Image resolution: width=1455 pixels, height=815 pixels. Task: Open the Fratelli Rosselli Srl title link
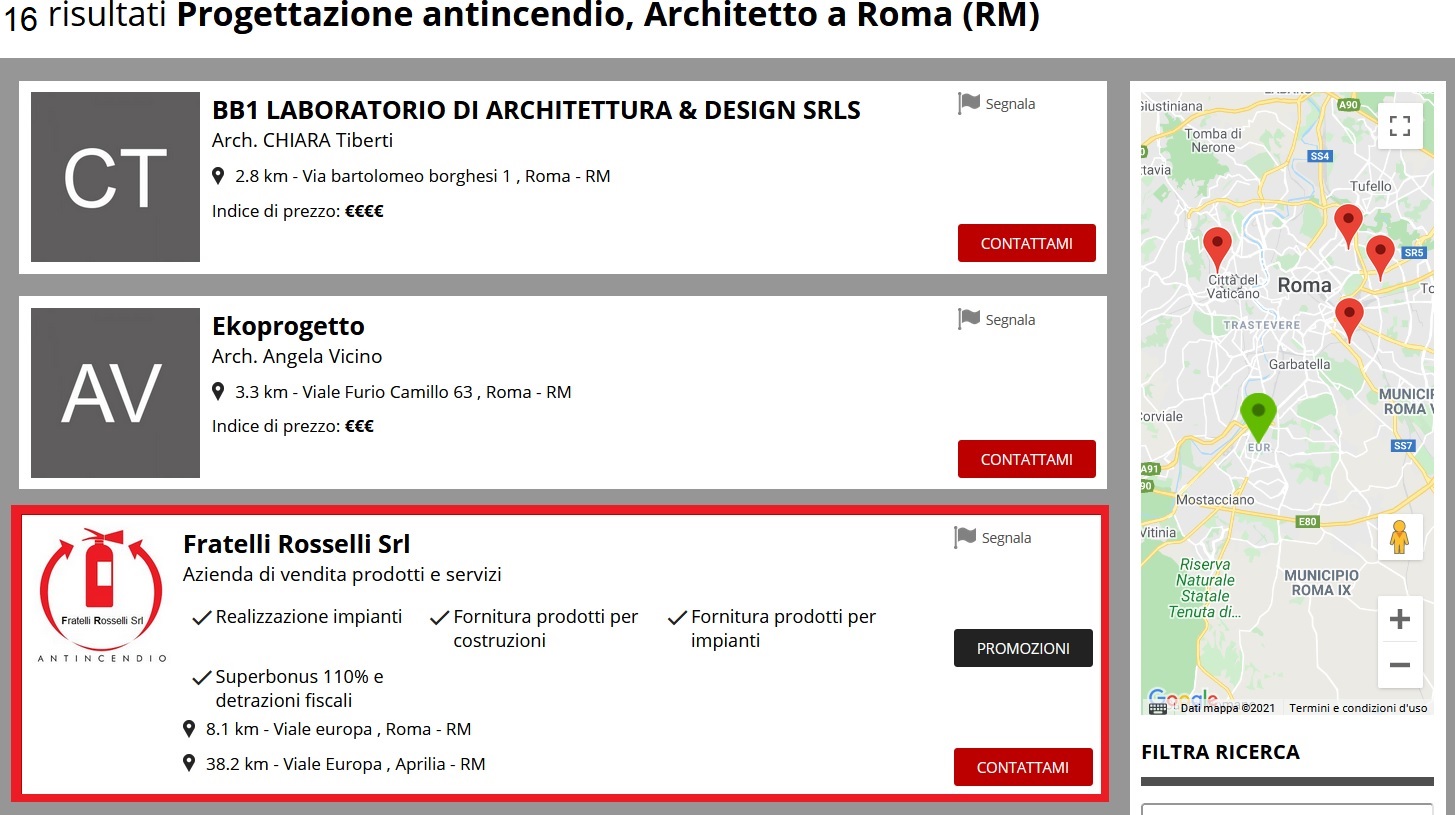(297, 544)
